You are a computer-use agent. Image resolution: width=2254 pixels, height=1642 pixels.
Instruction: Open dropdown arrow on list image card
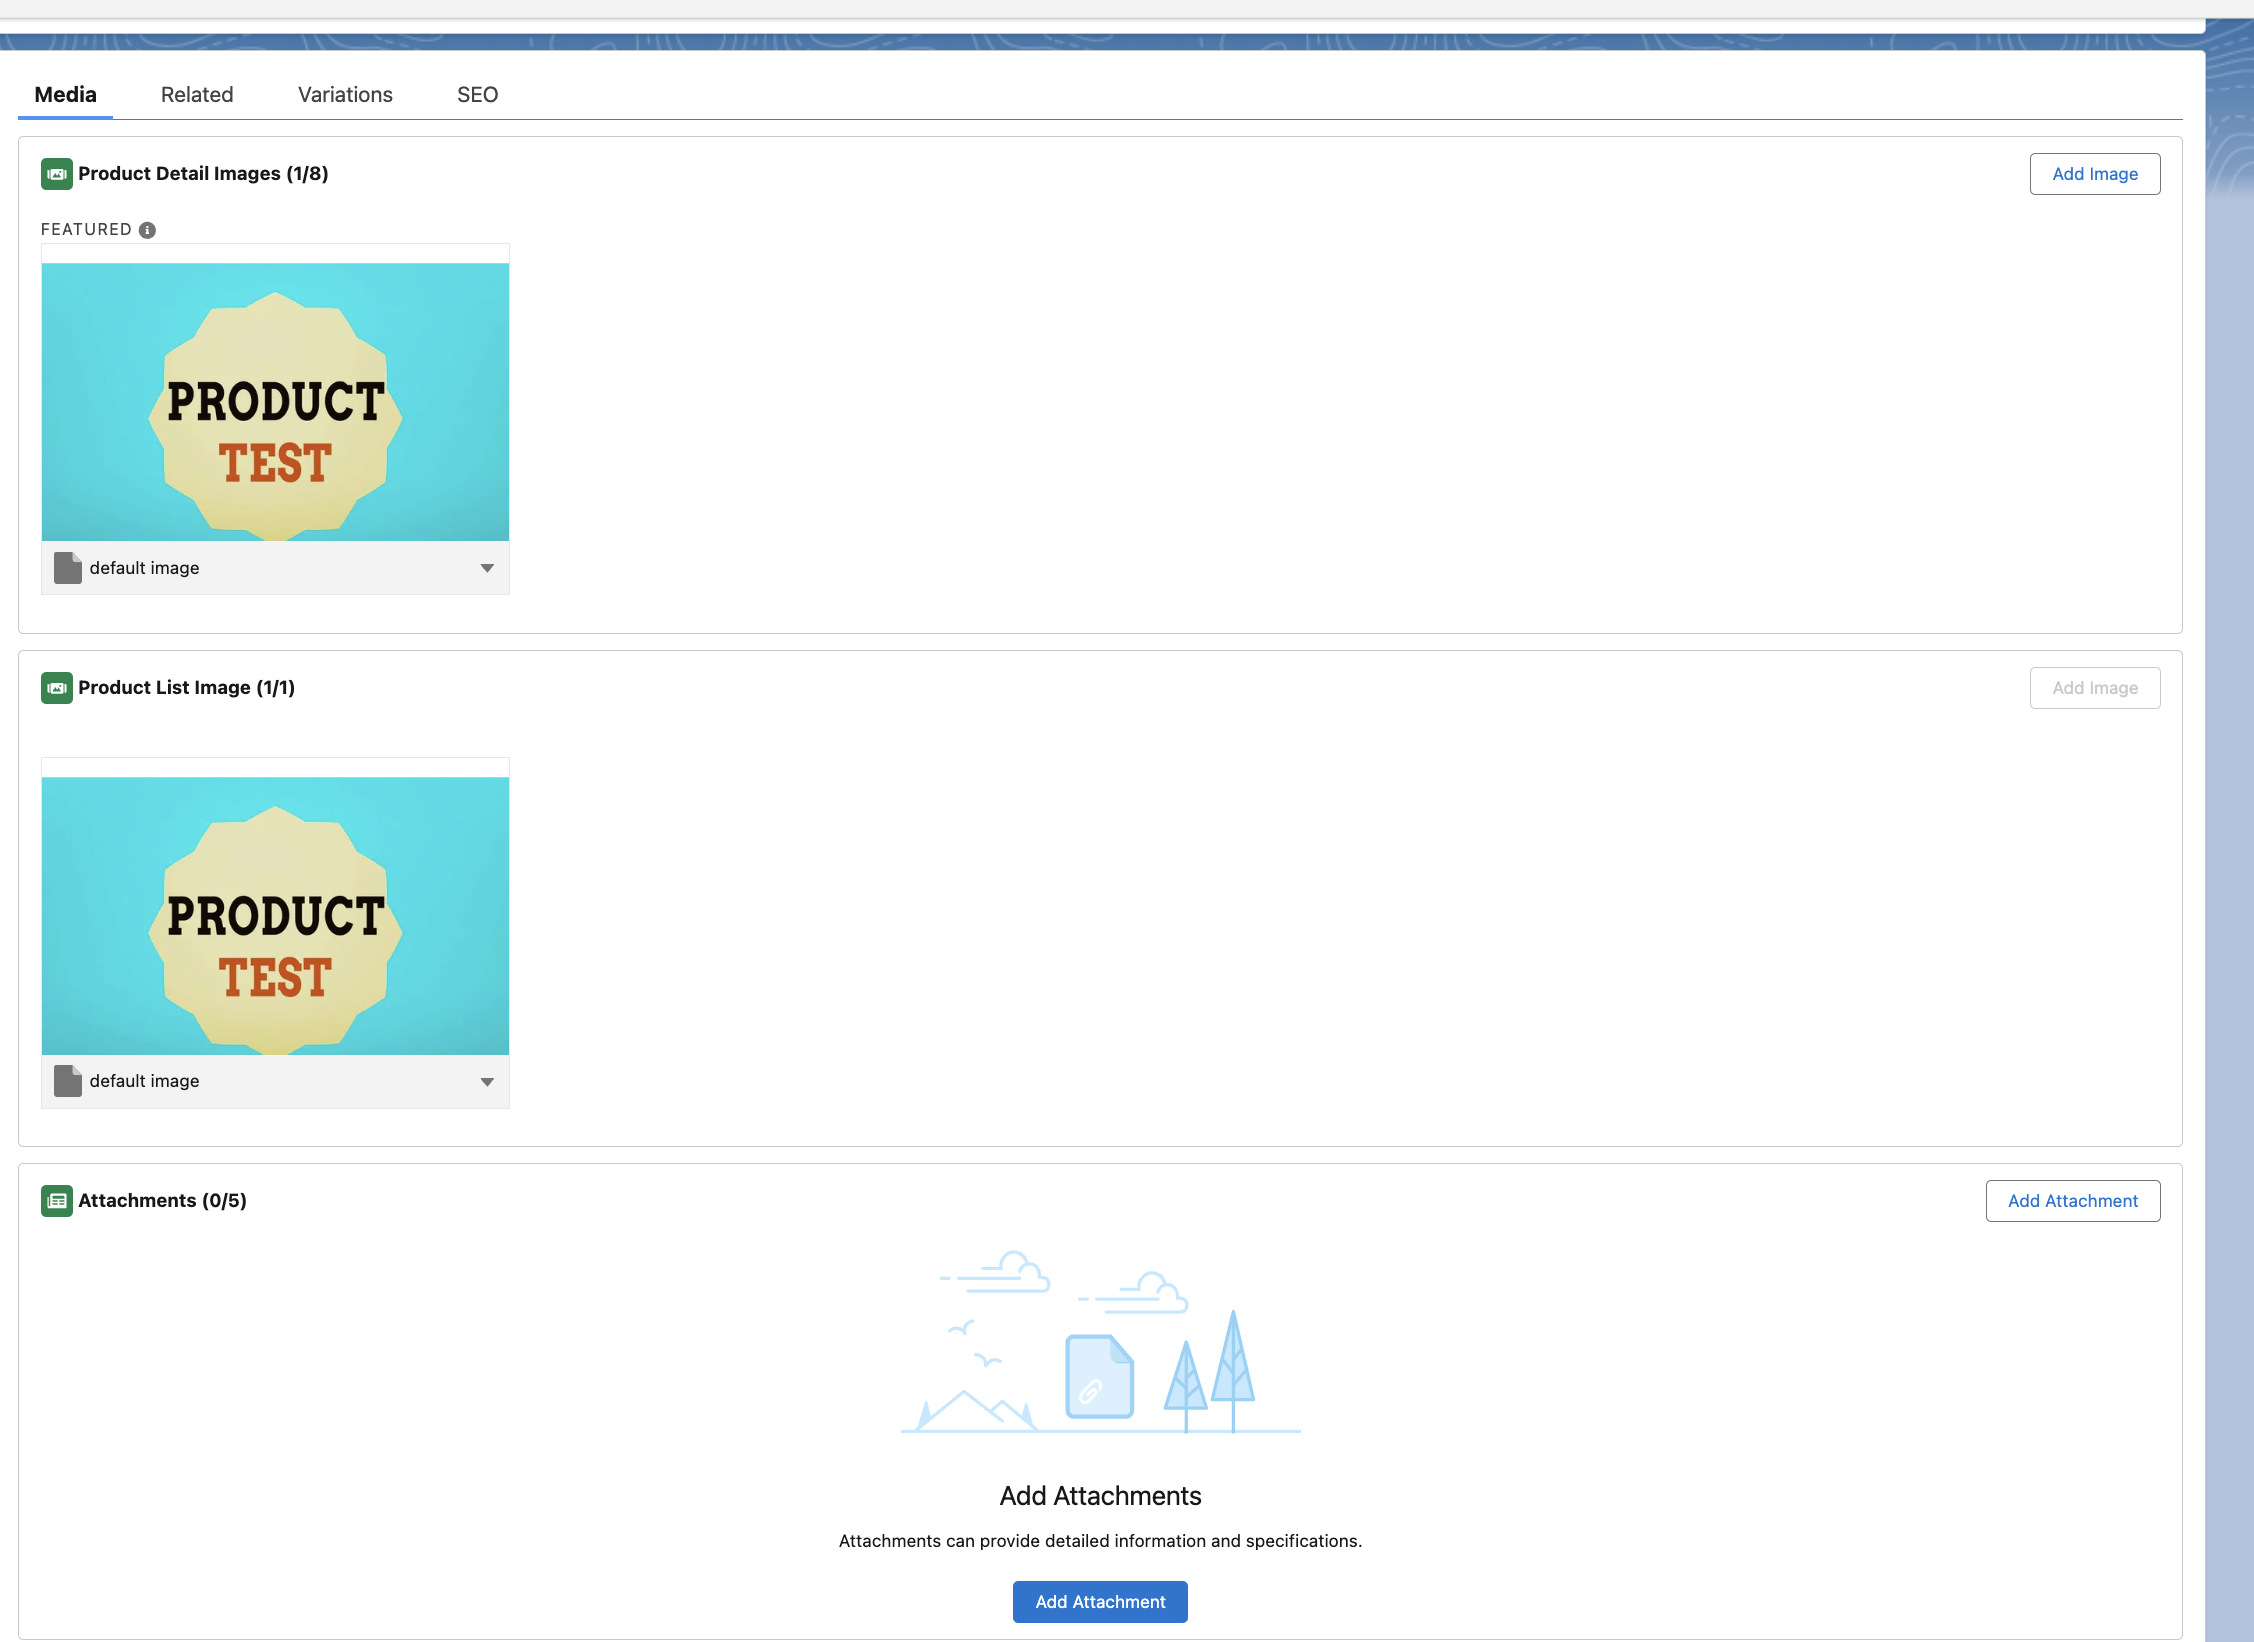coord(487,1082)
